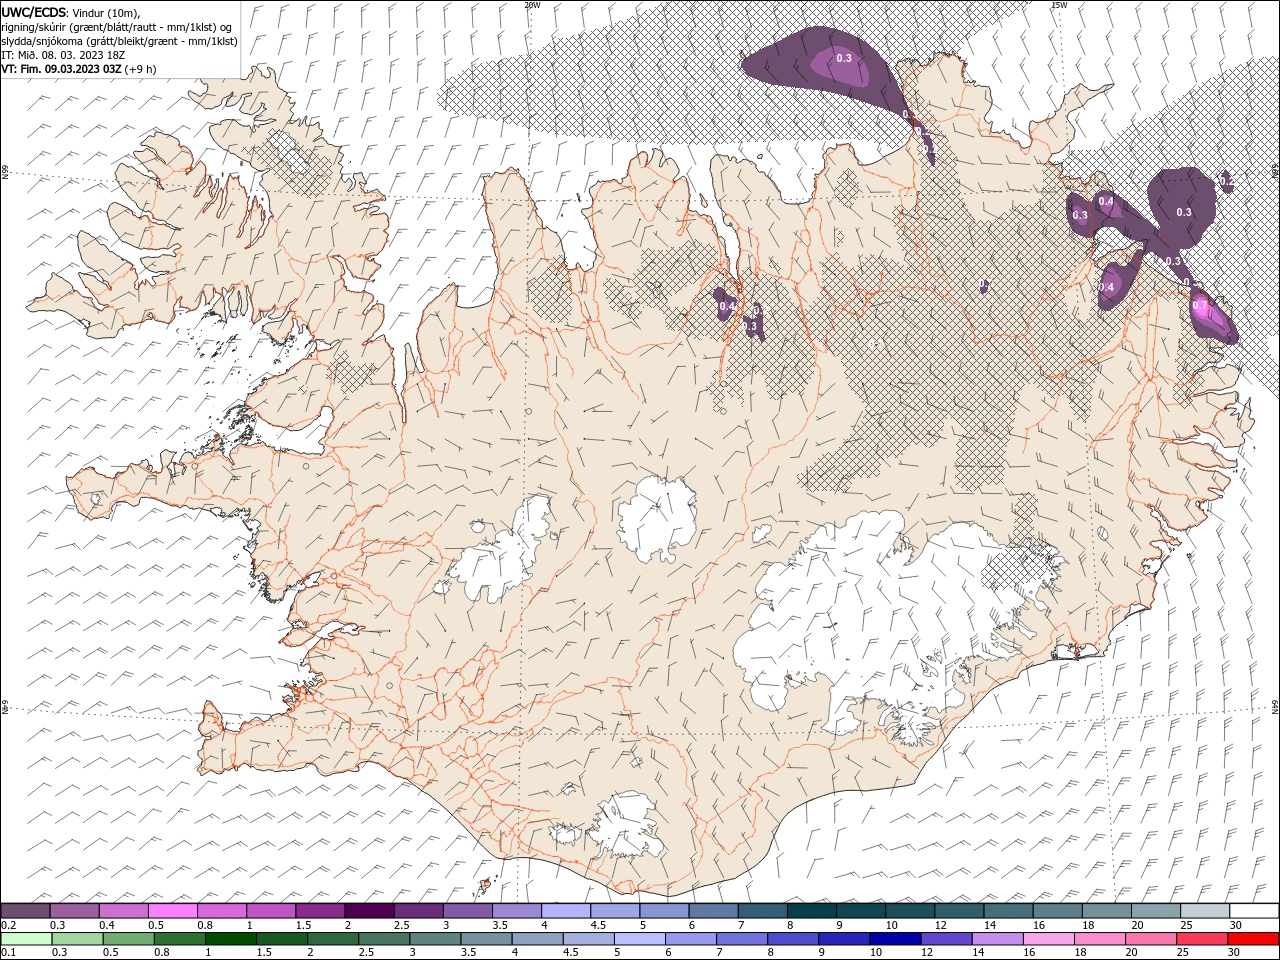Click the rigning/skúrir legend description line

pyautogui.click(x=117, y=27)
